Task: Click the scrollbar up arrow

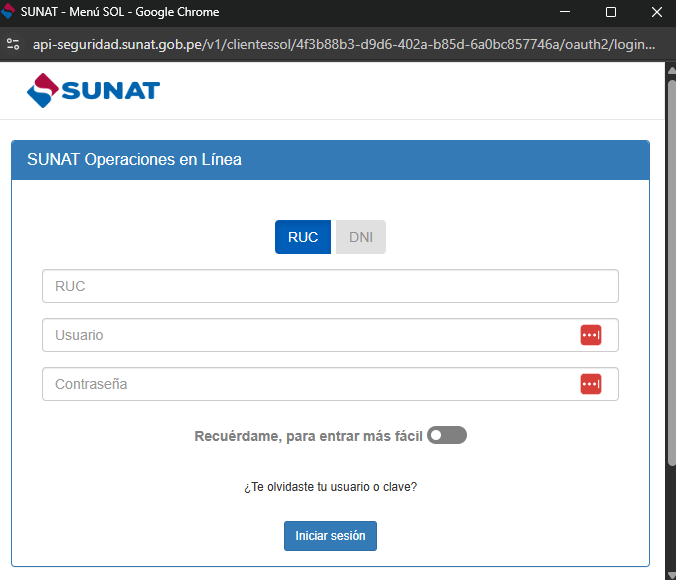Action: (672, 70)
